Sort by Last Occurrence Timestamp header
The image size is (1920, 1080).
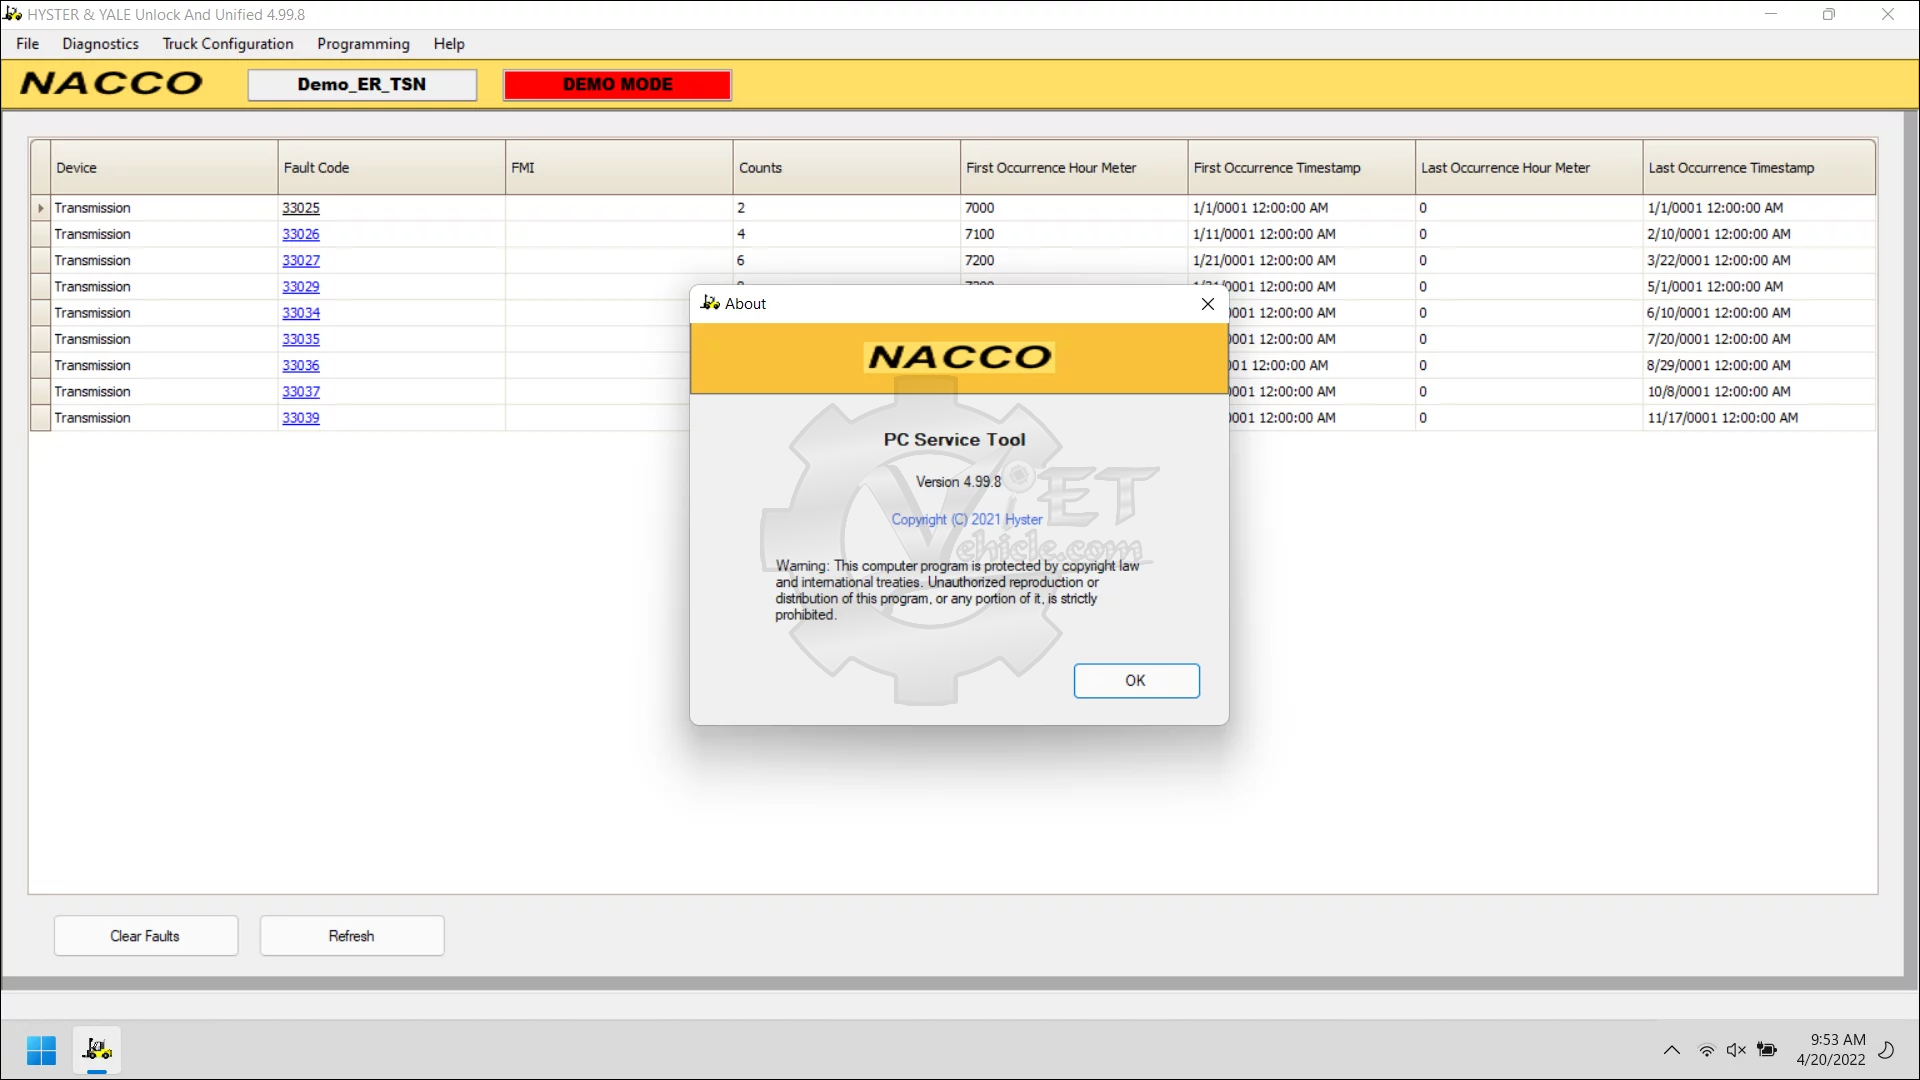point(1759,168)
